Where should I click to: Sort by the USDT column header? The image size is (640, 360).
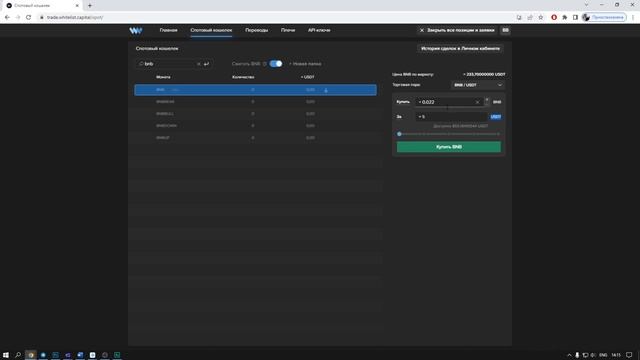pyautogui.click(x=307, y=77)
